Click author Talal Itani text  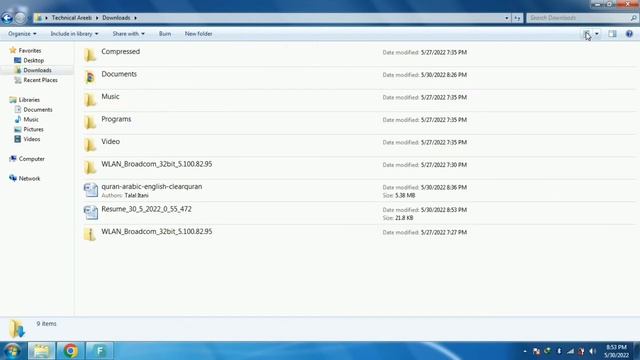(136, 196)
